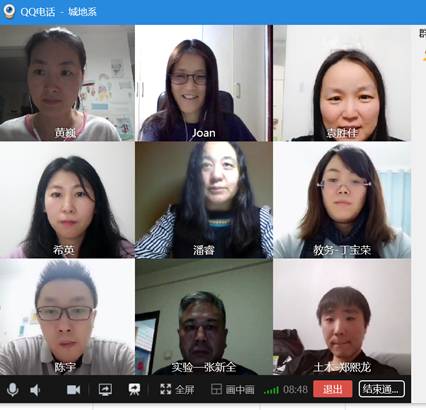Select the 袁胜佳 video tile
The width and height of the screenshot is (426, 410).
click(342, 83)
